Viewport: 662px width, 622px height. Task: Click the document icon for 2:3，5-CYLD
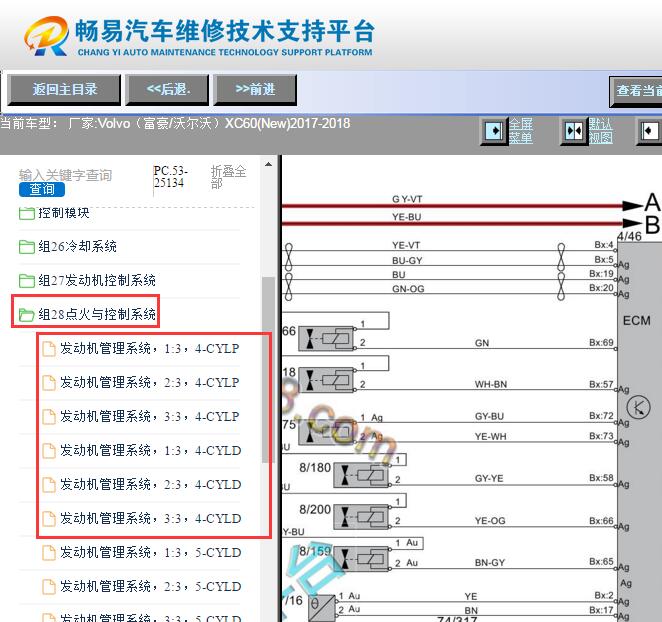[x=49, y=587]
